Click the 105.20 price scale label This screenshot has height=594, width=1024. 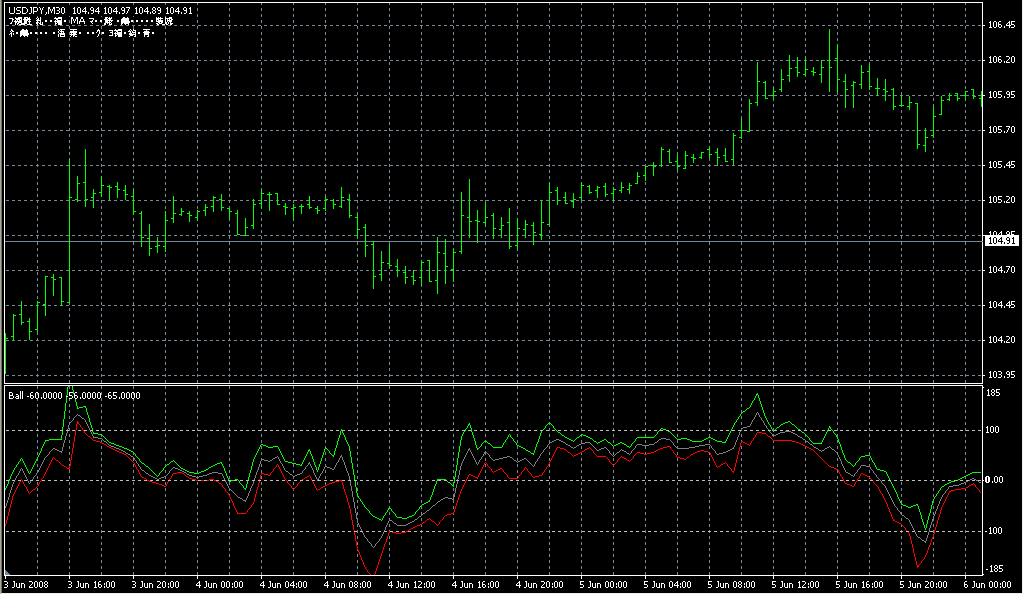(x=1002, y=200)
